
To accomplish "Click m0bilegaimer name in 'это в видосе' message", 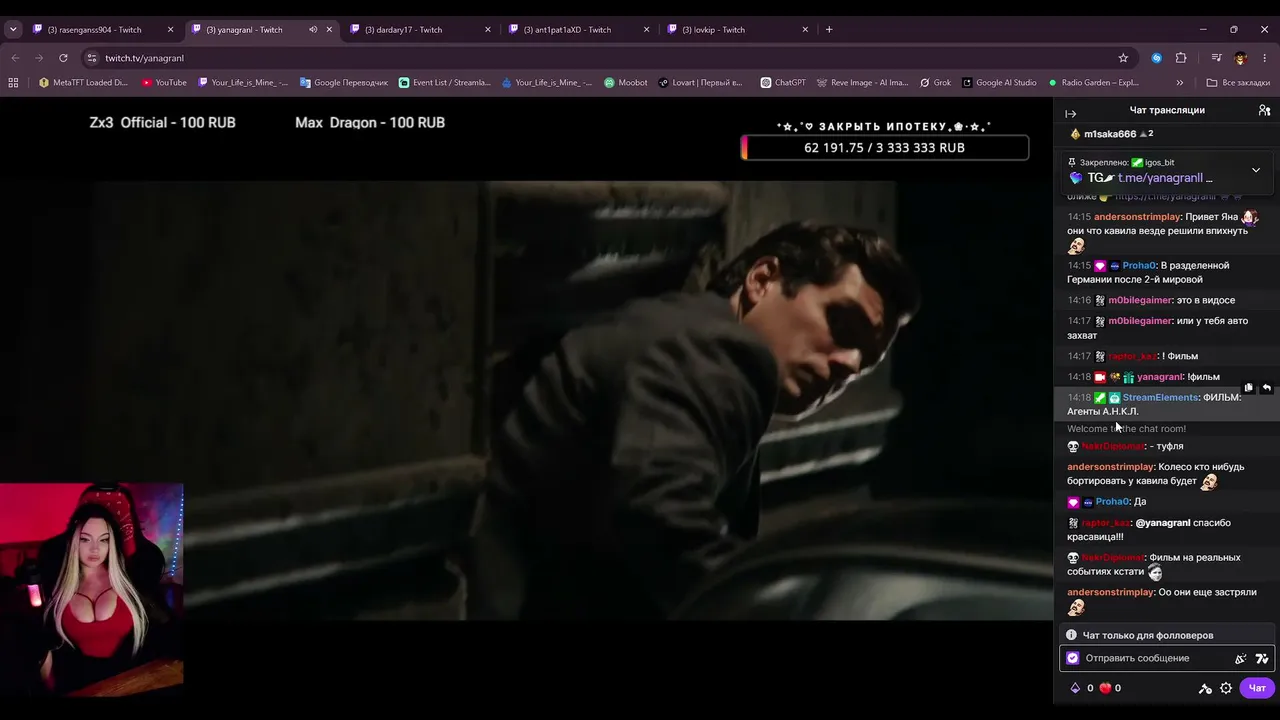I will point(1140,300).
